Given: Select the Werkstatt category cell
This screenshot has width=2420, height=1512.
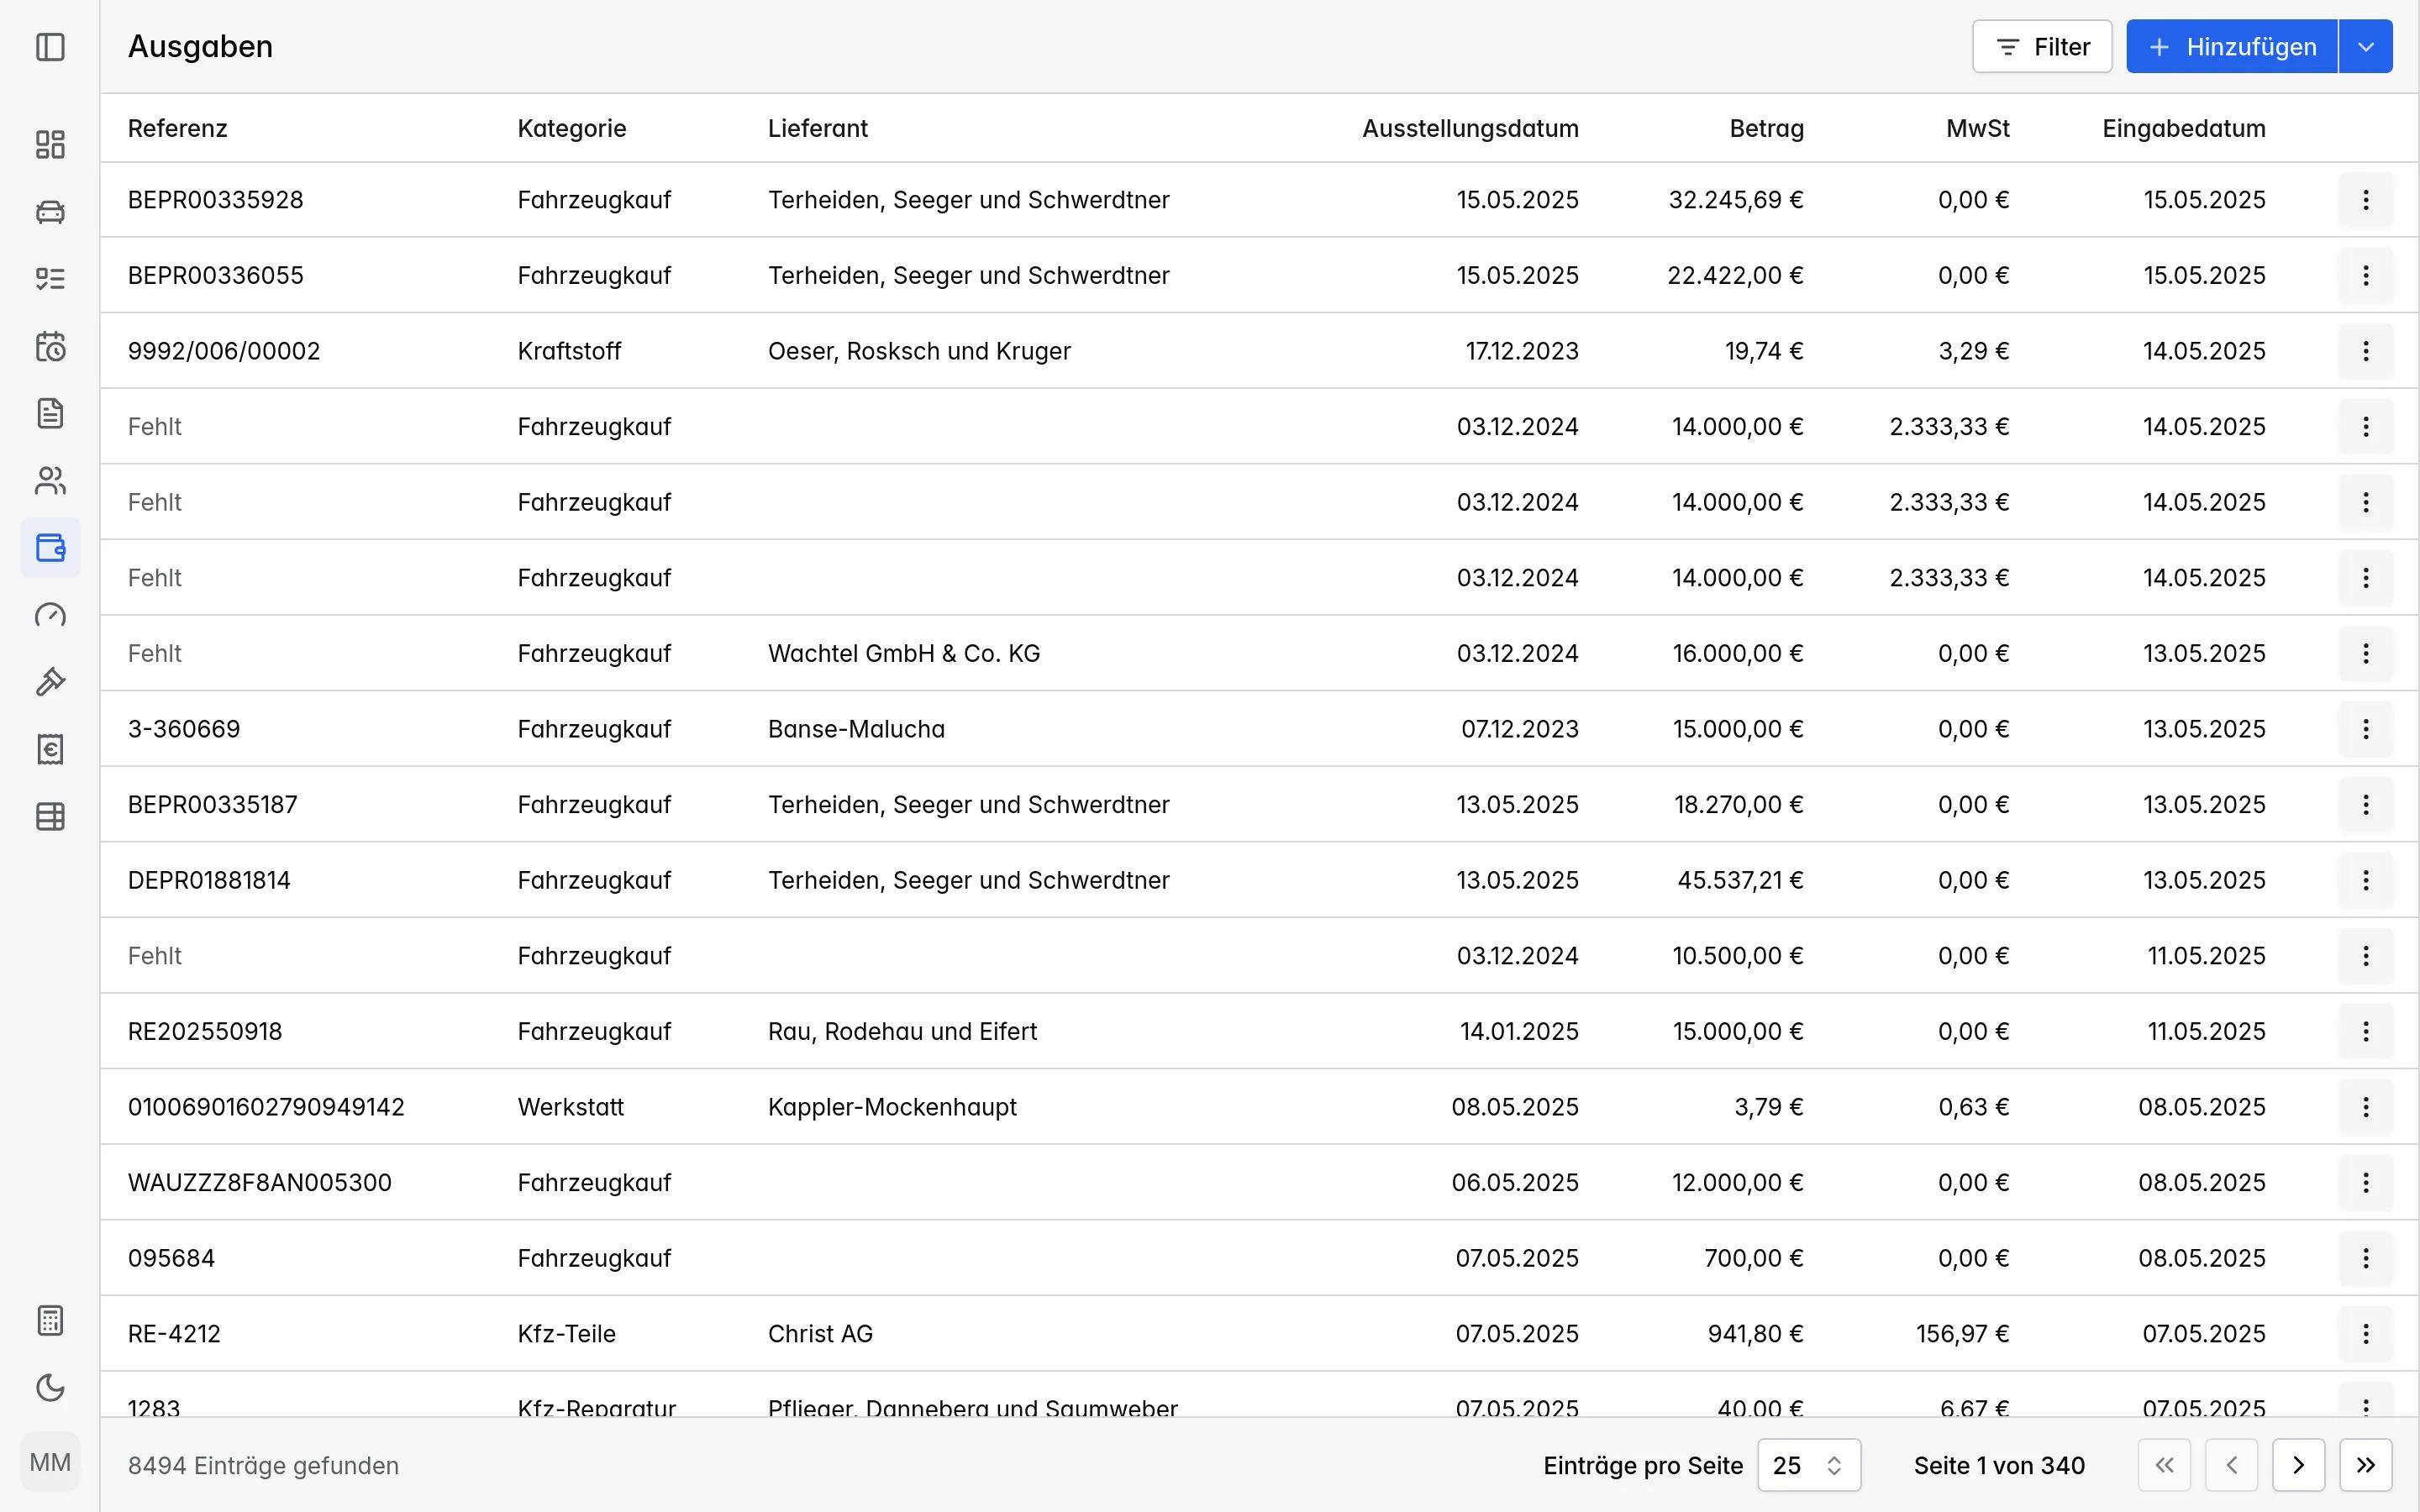Looking at the screenshot, I should [571, 1107].
